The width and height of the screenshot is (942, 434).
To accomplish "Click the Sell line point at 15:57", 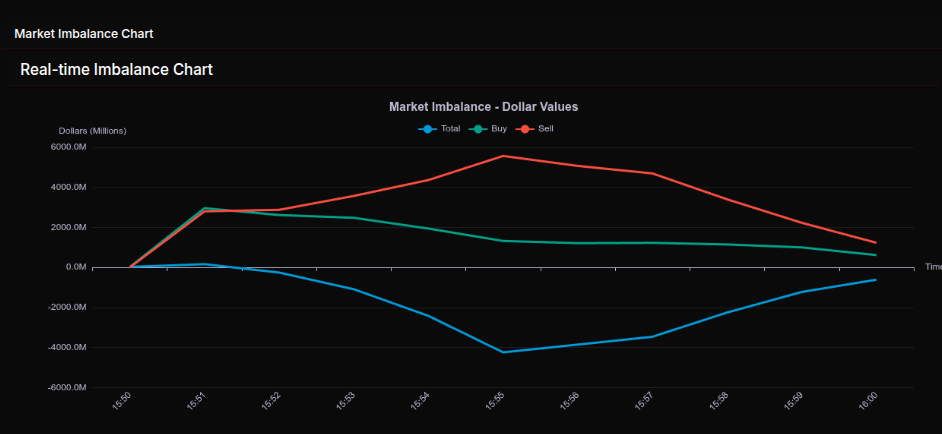I will pyautogui.click(x=653, y=174).
